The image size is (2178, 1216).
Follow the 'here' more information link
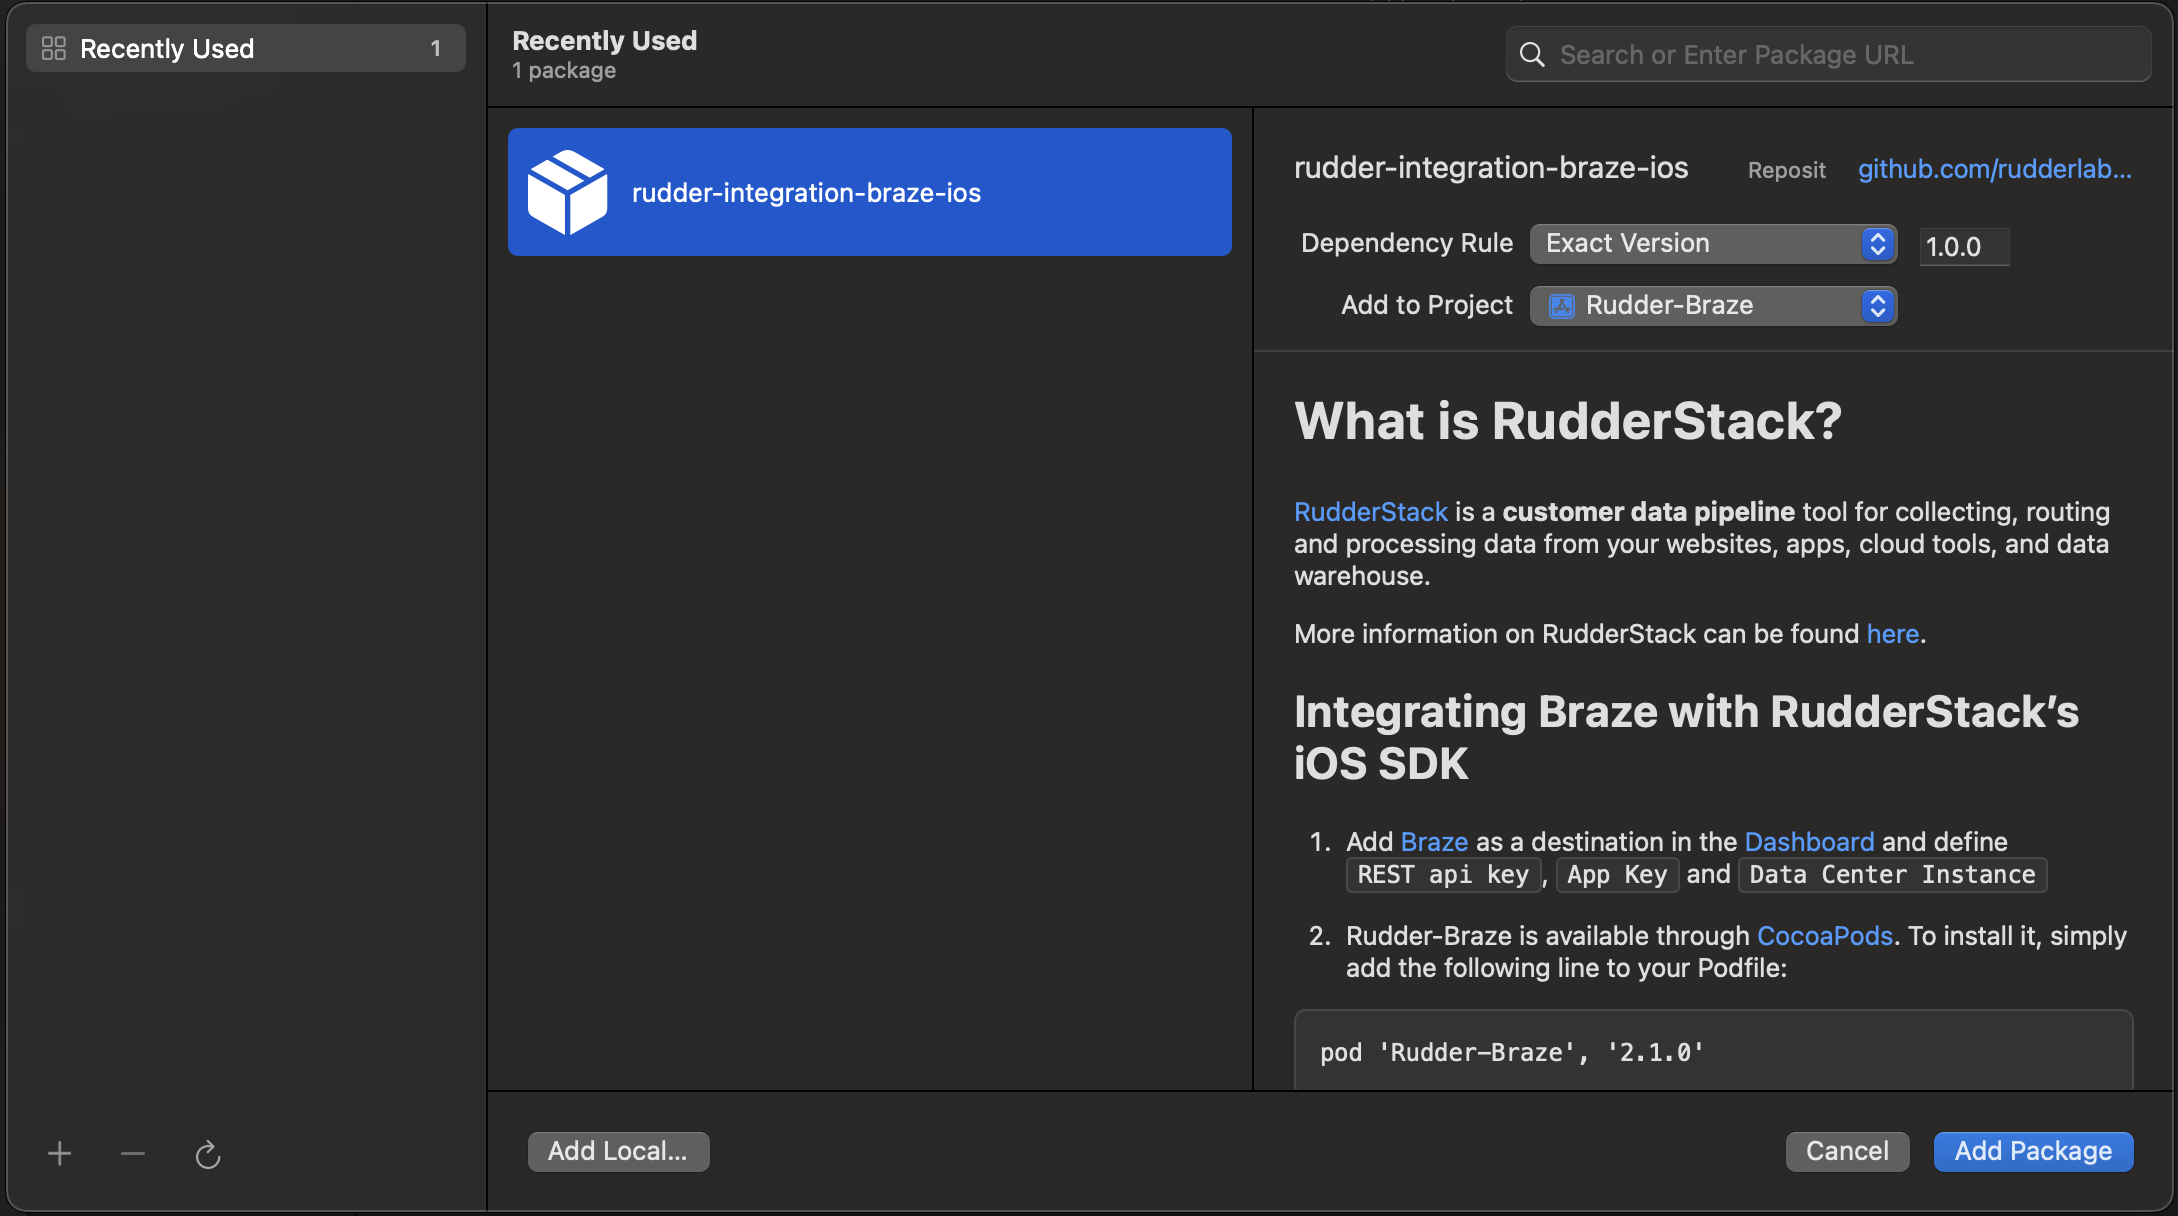[1892, 634]
